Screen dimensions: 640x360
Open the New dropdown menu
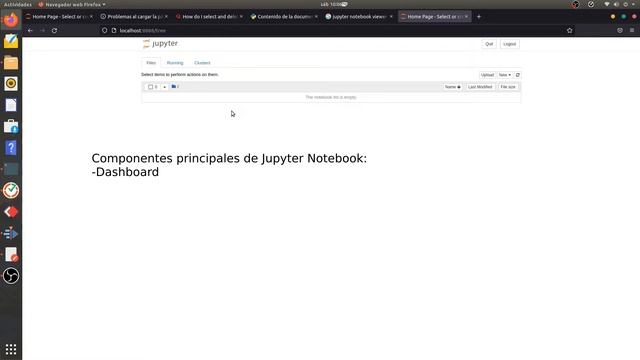click(x=504, y=75)
